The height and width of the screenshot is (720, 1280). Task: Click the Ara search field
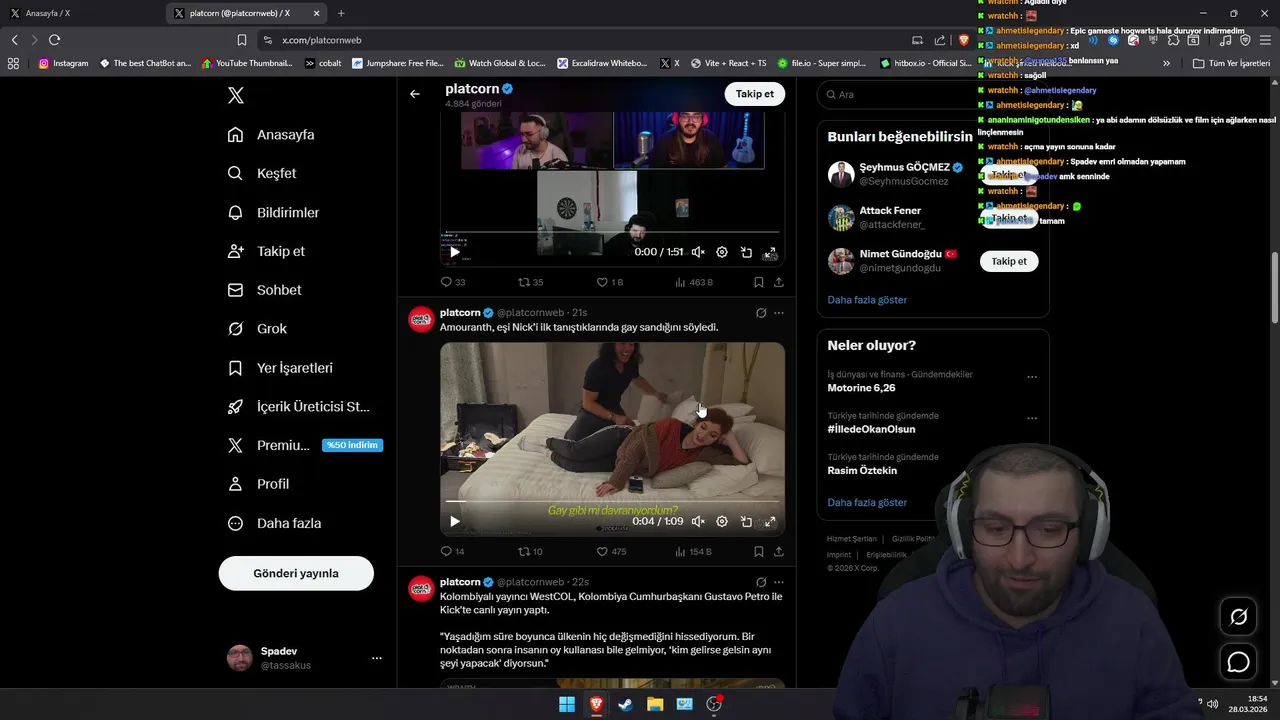[x=932, y=94]
